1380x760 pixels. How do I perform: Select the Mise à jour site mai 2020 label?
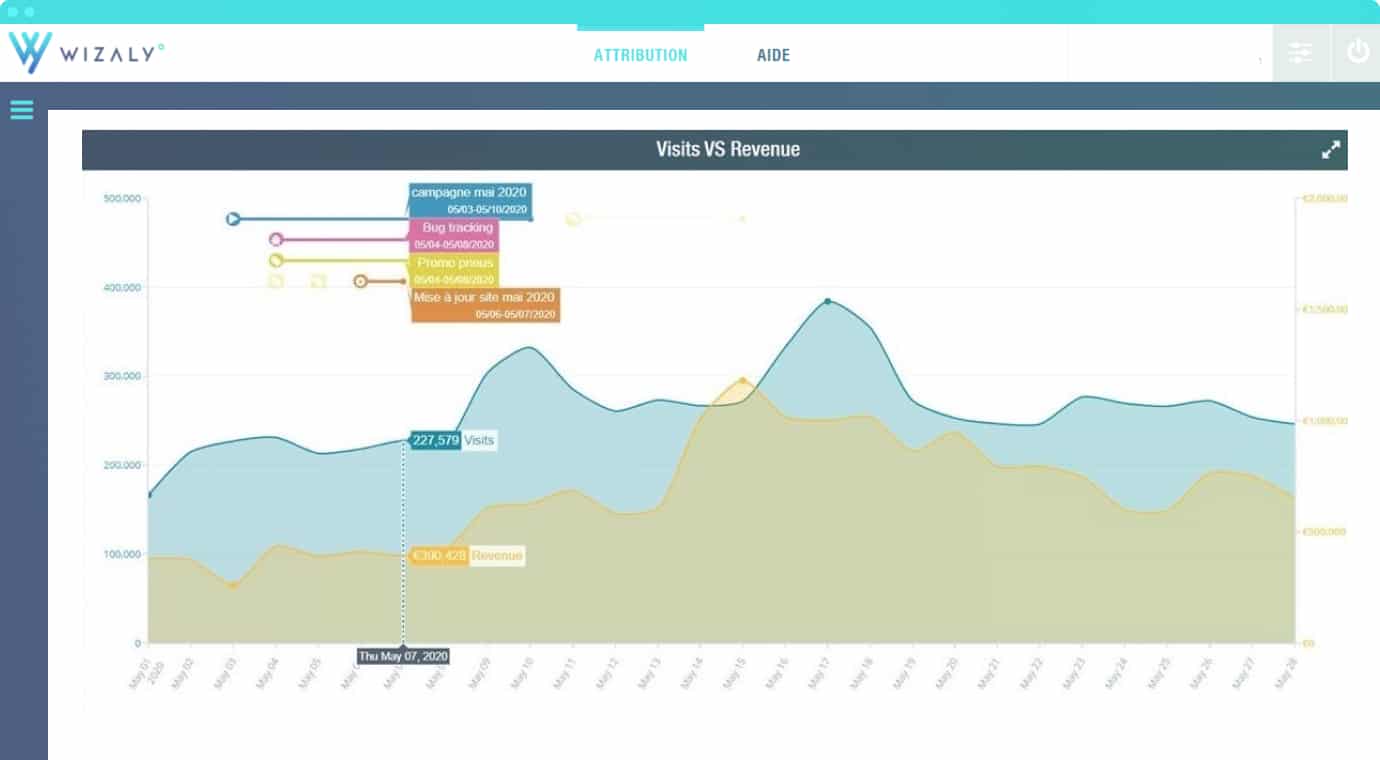click(x=485, y=305)
